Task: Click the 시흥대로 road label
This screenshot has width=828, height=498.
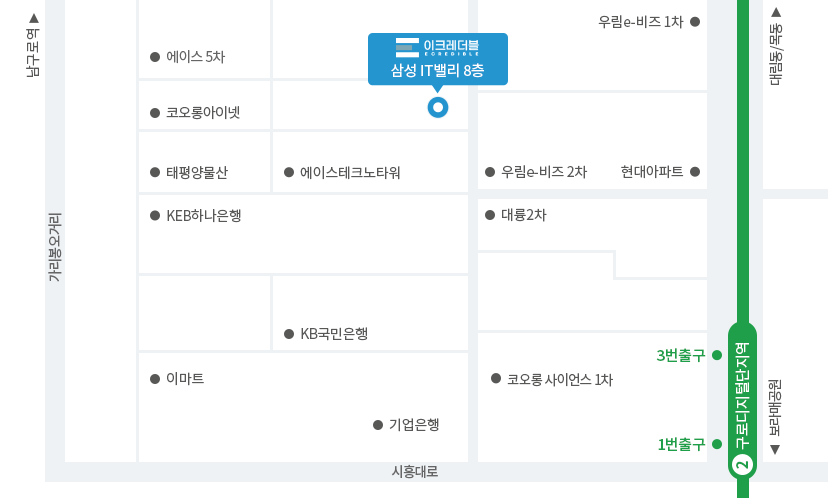Action: pos(415,472)
